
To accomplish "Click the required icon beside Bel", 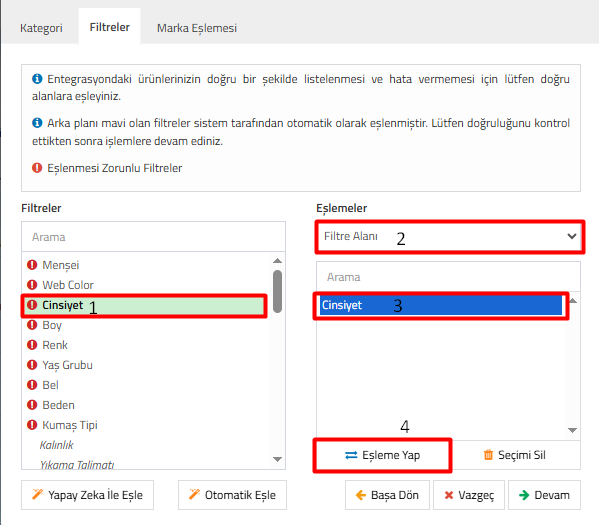I will [x=32, y=384].
